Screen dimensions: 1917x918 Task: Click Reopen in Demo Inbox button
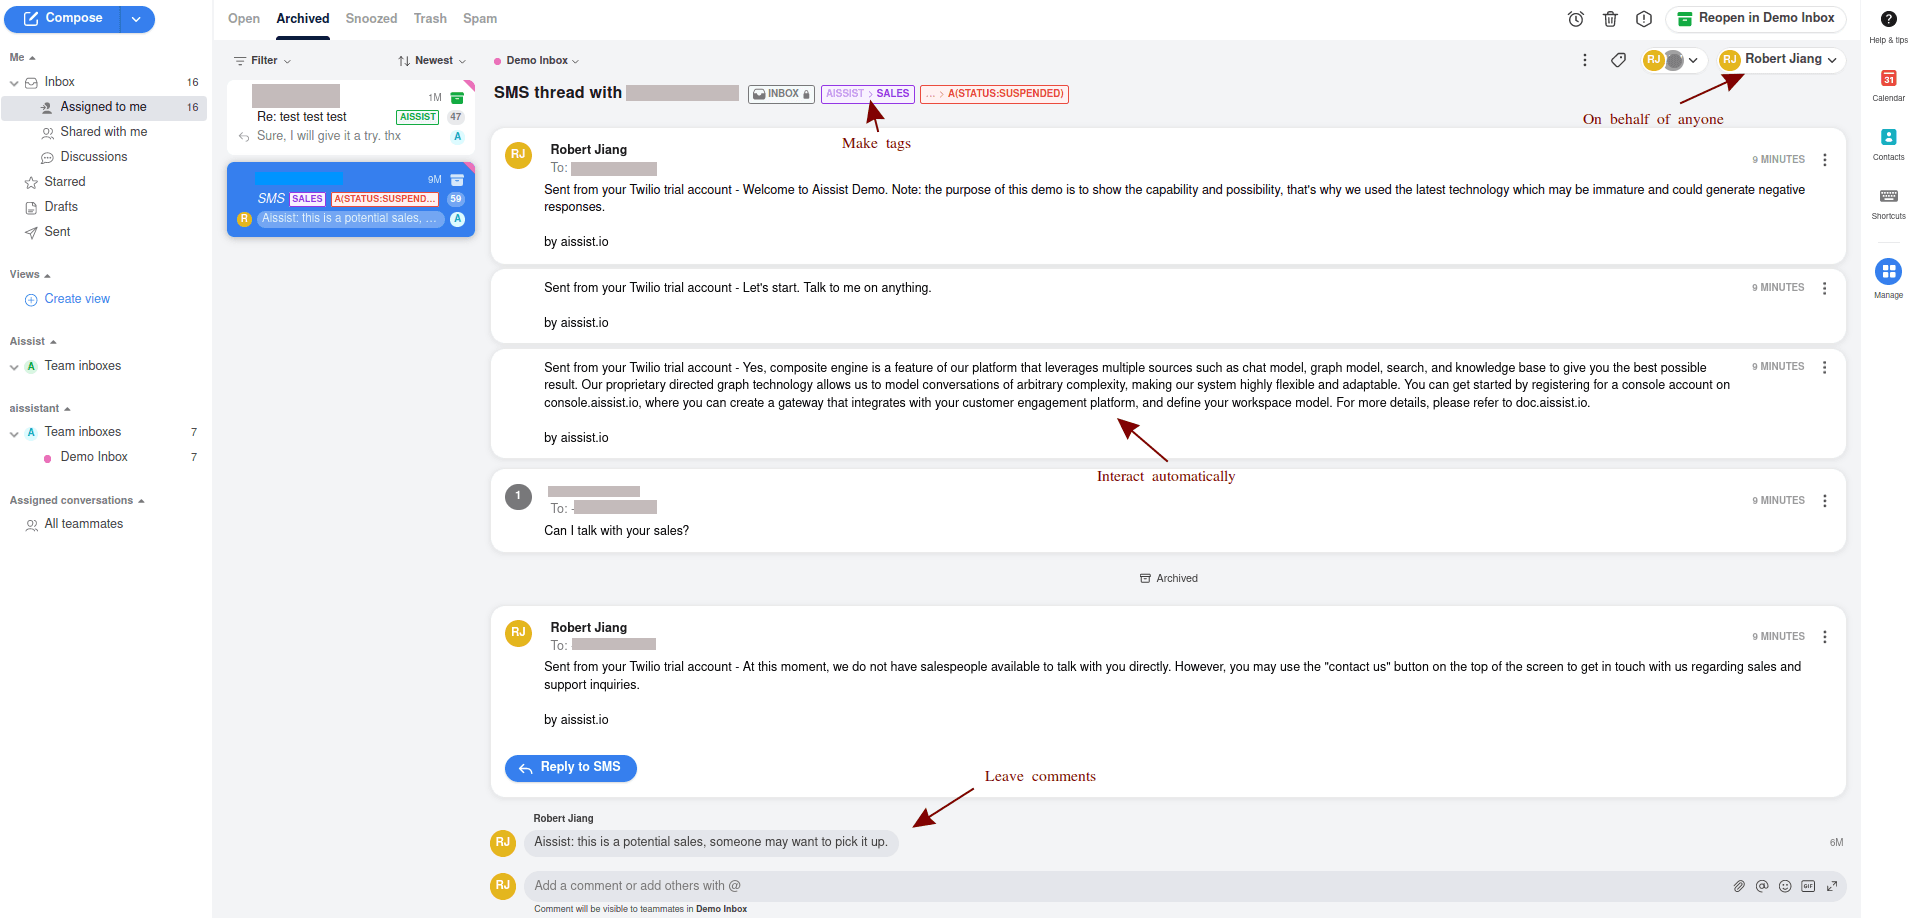tap(1756, 18)
